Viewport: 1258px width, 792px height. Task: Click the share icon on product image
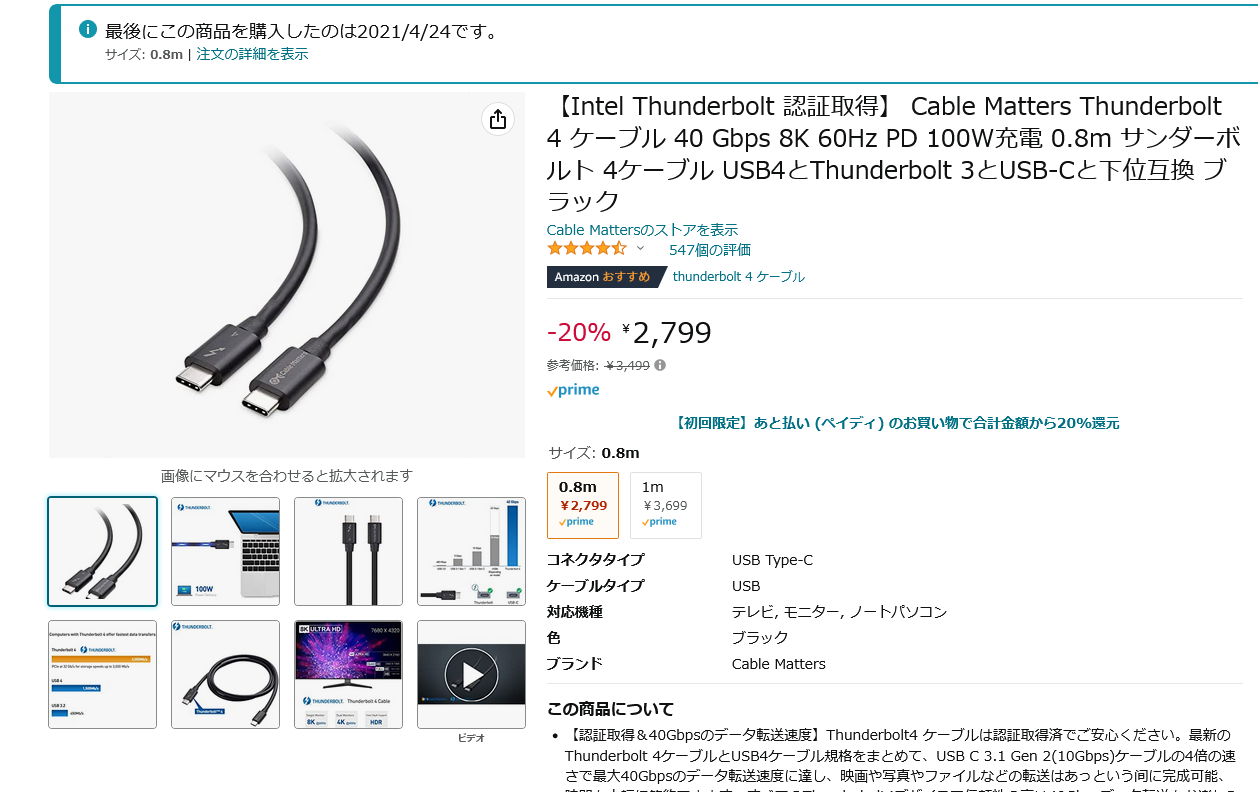coord(498,119)
